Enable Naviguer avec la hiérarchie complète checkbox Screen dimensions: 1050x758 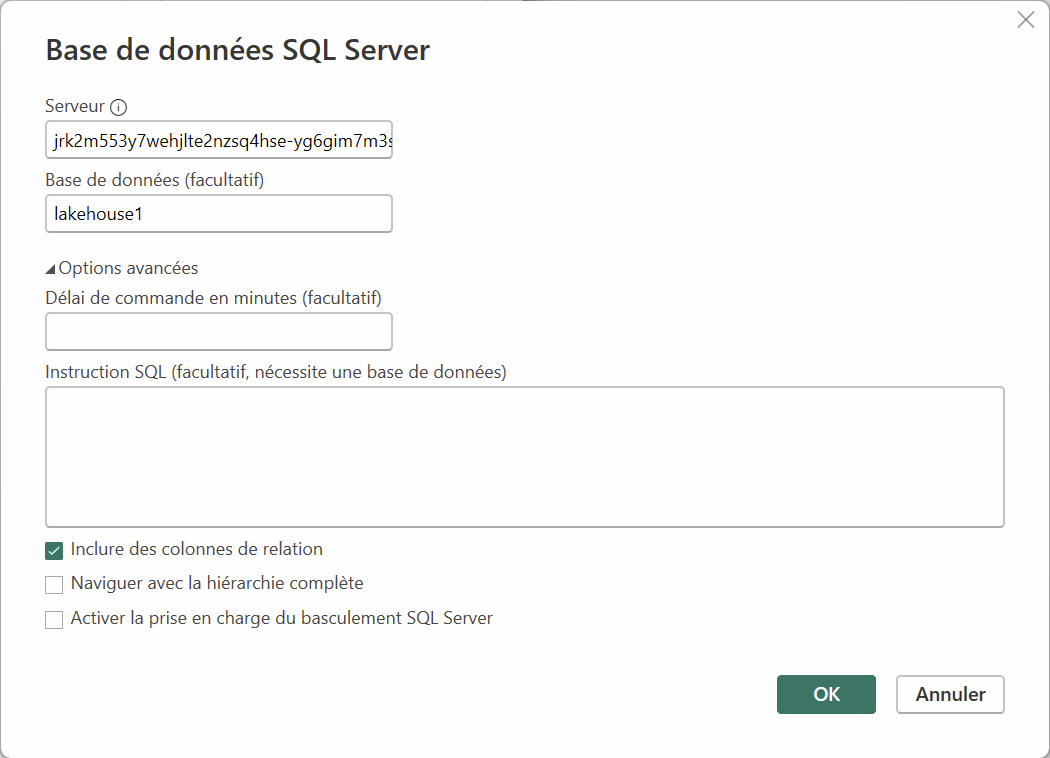click(54, 585)
